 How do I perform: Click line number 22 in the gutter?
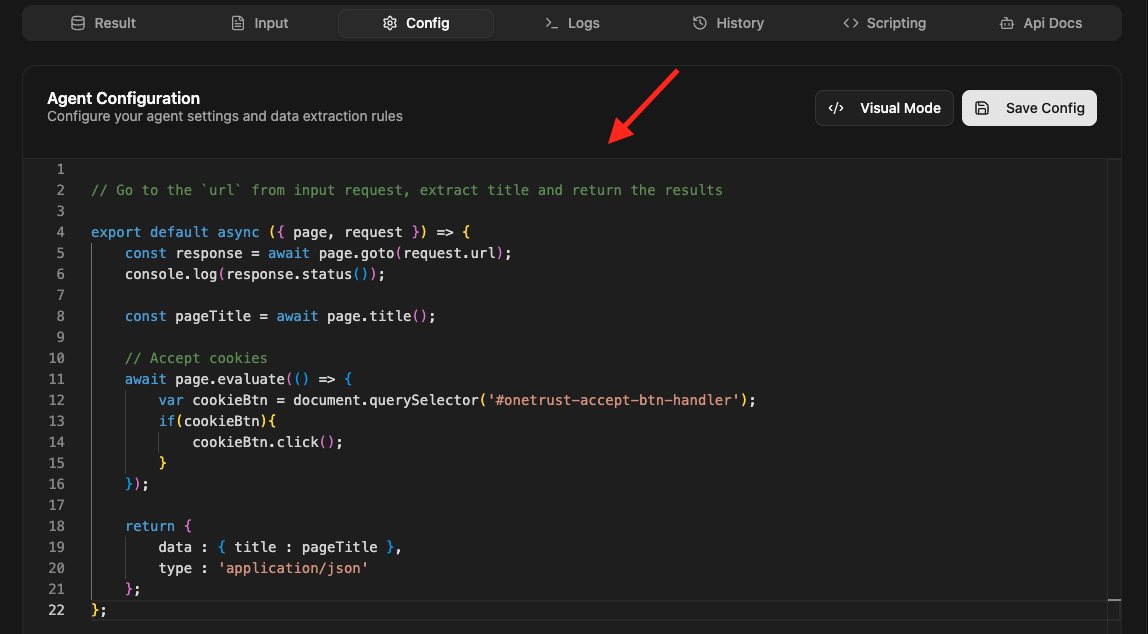click(56, 610)
